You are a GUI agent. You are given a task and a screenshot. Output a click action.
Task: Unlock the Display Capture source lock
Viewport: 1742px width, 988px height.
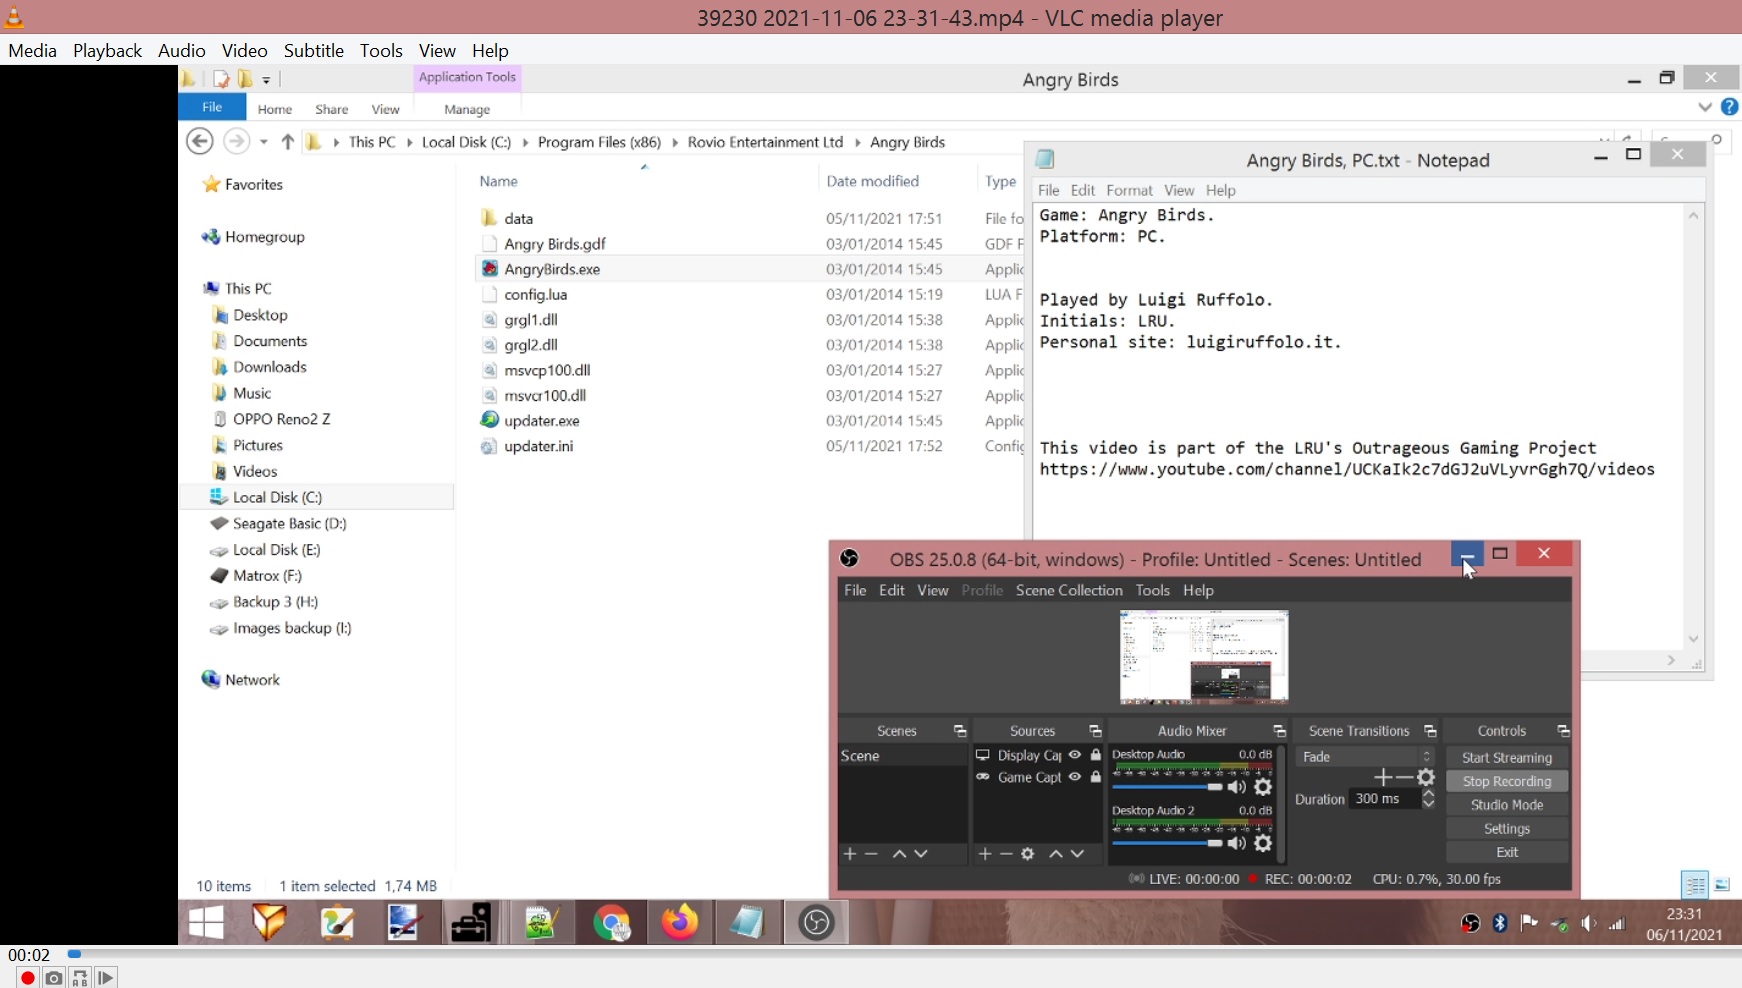click(1096, 755)
